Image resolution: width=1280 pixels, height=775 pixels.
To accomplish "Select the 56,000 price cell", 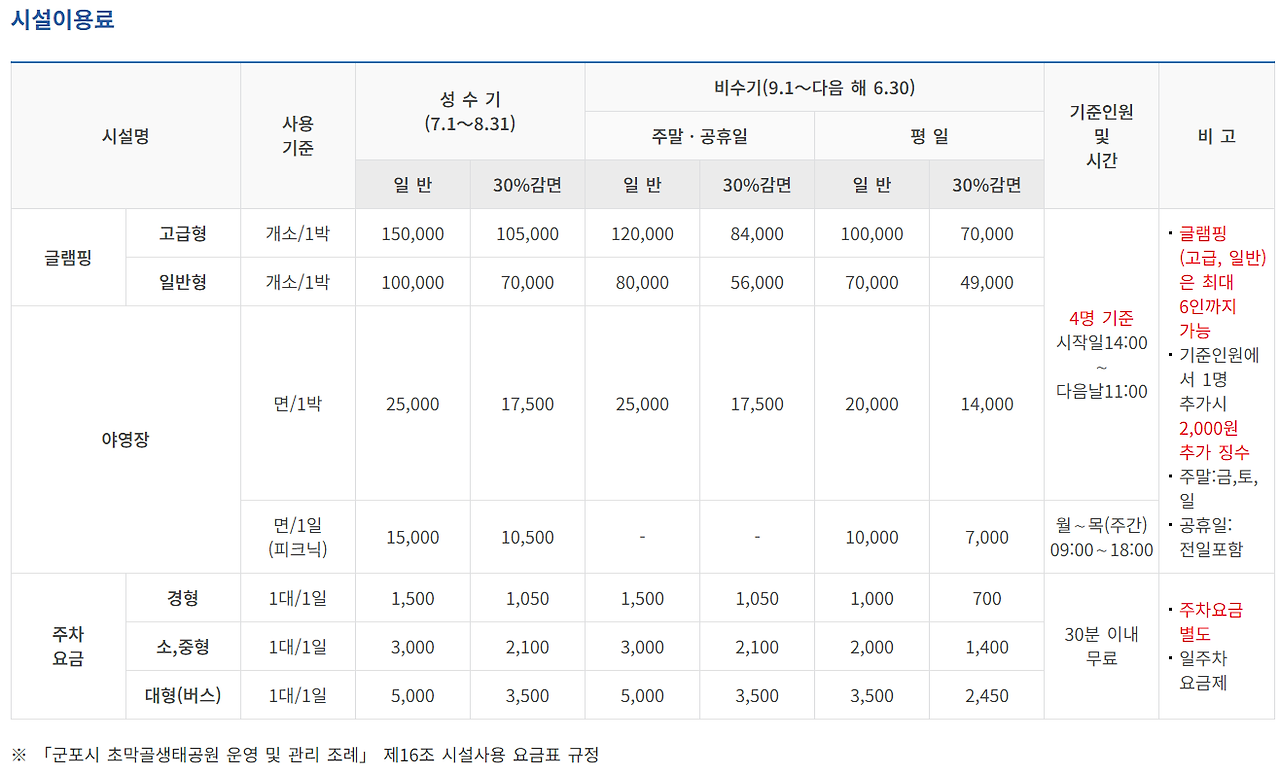I will 757,282.
